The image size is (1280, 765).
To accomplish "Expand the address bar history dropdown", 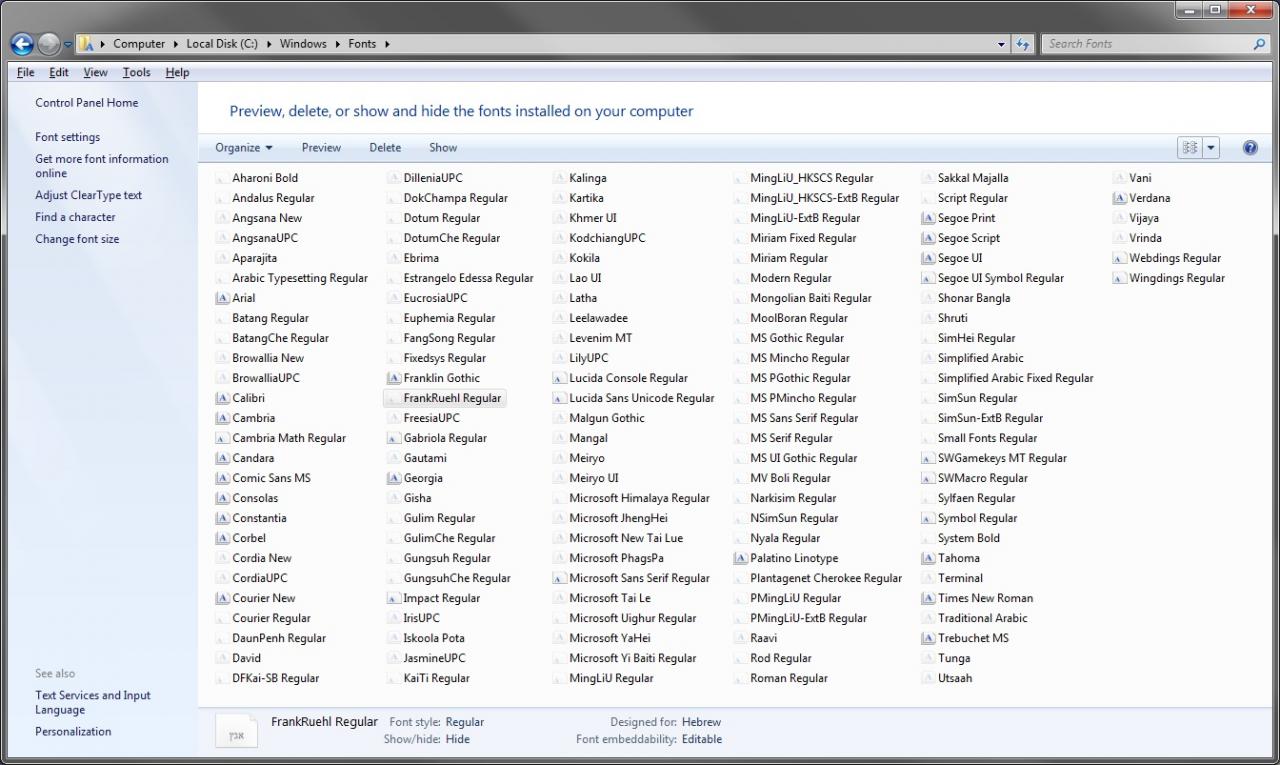I will point(1002,44).
